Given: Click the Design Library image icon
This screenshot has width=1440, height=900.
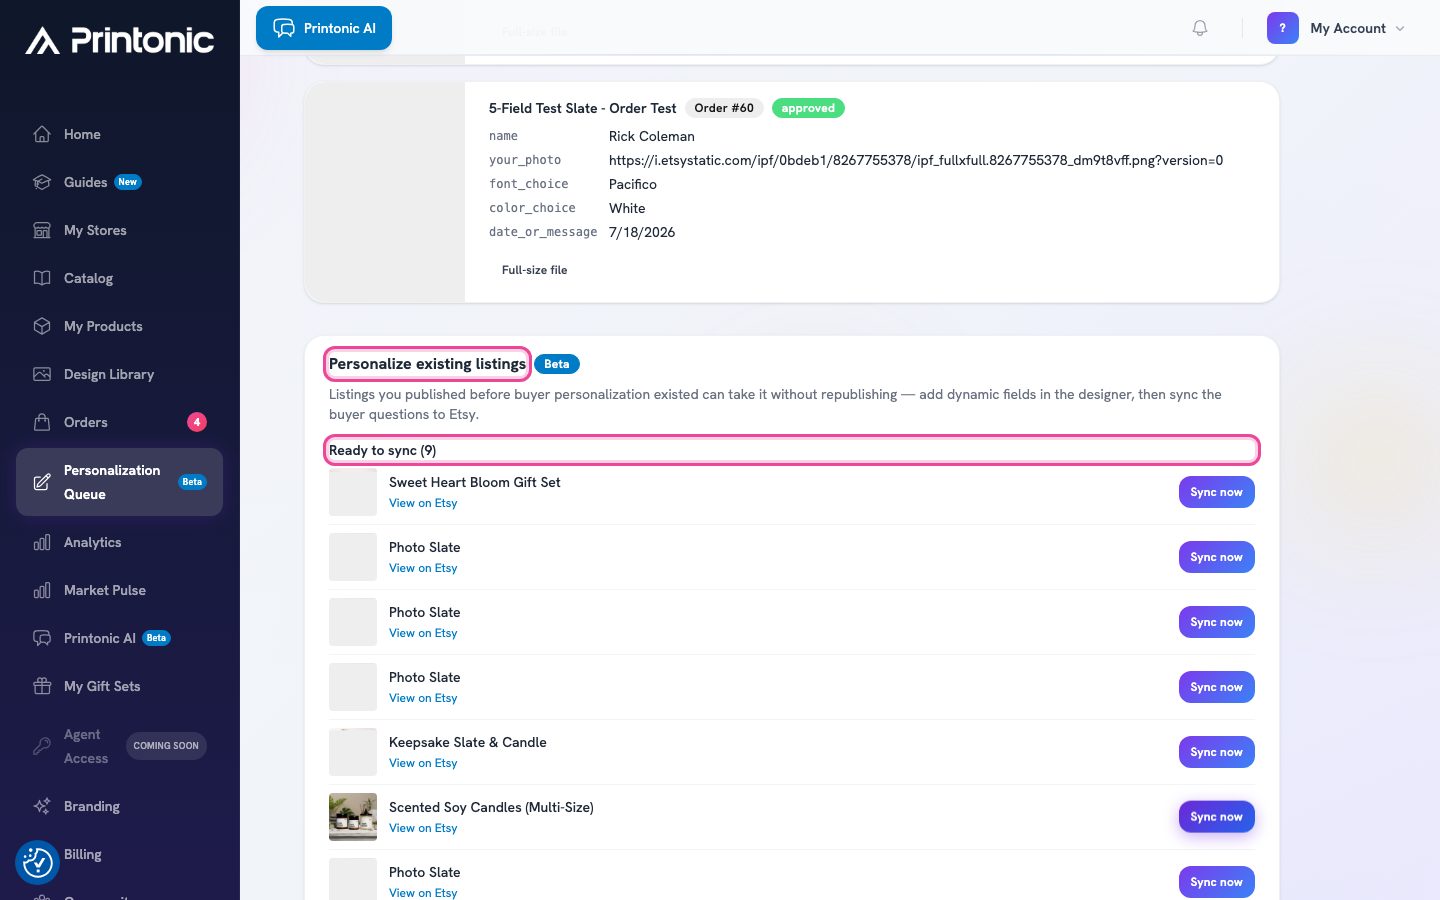Looking at the screenshot, I should tap(42, 374).
